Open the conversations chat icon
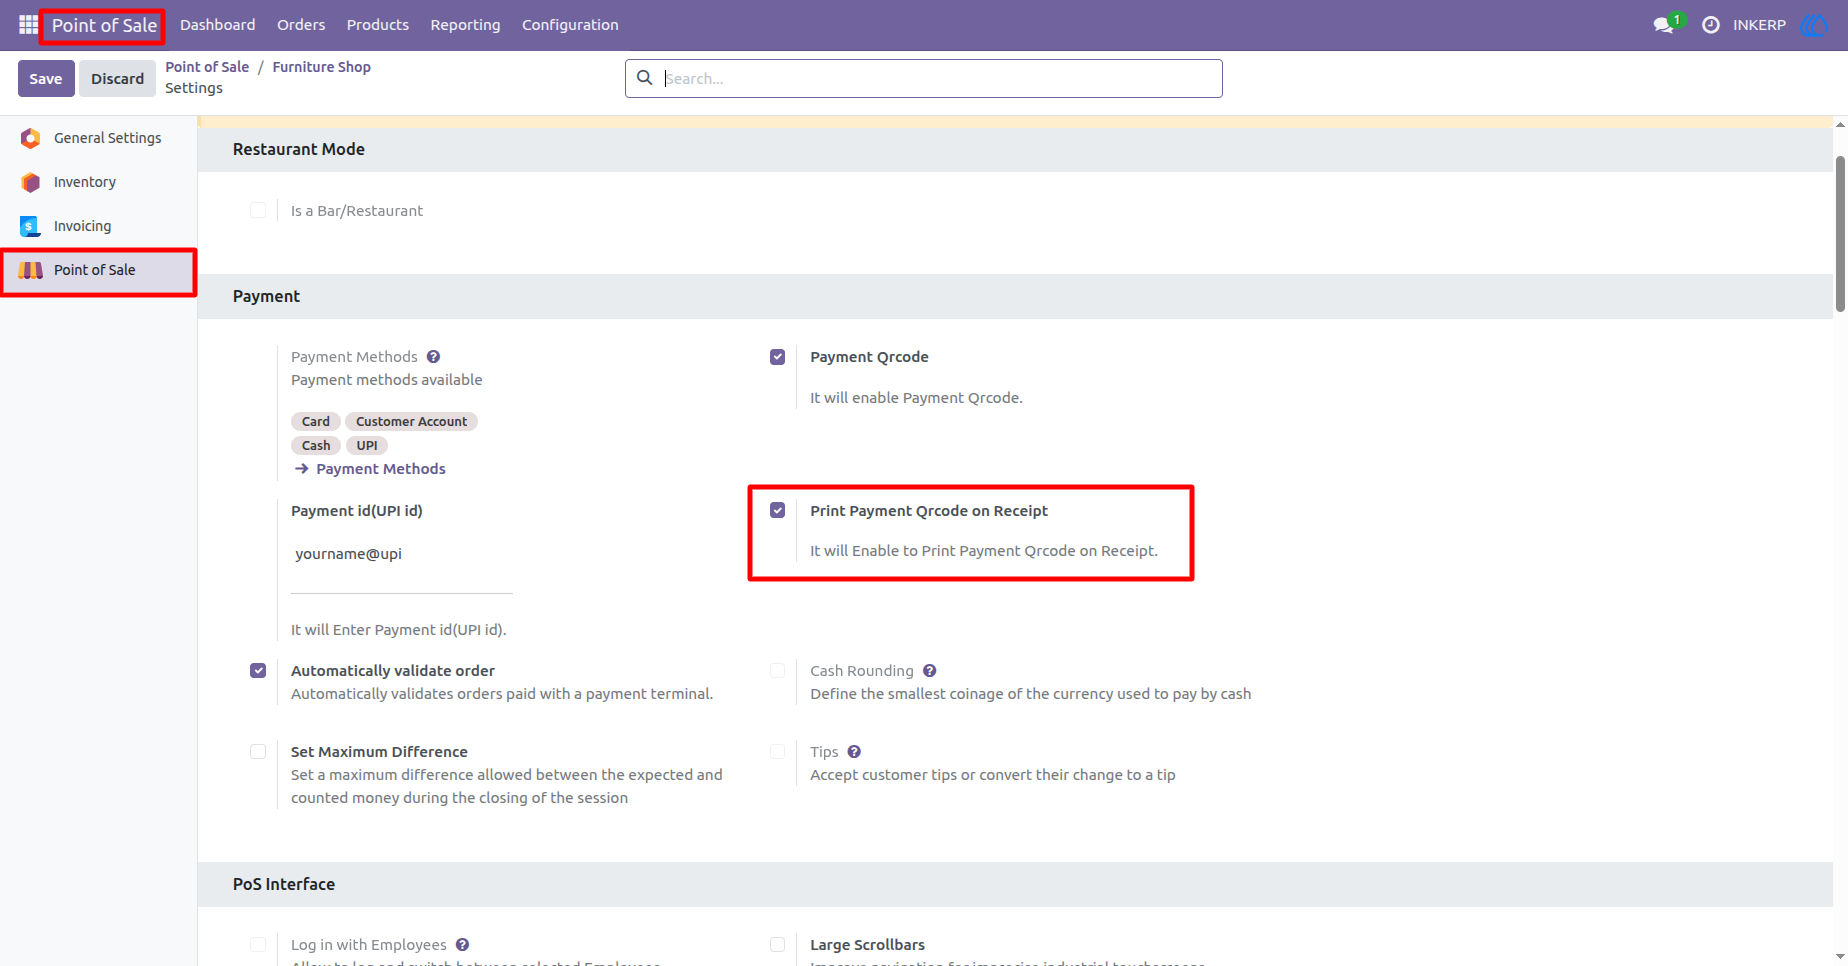The image size is (1848, 966). 1664,25
